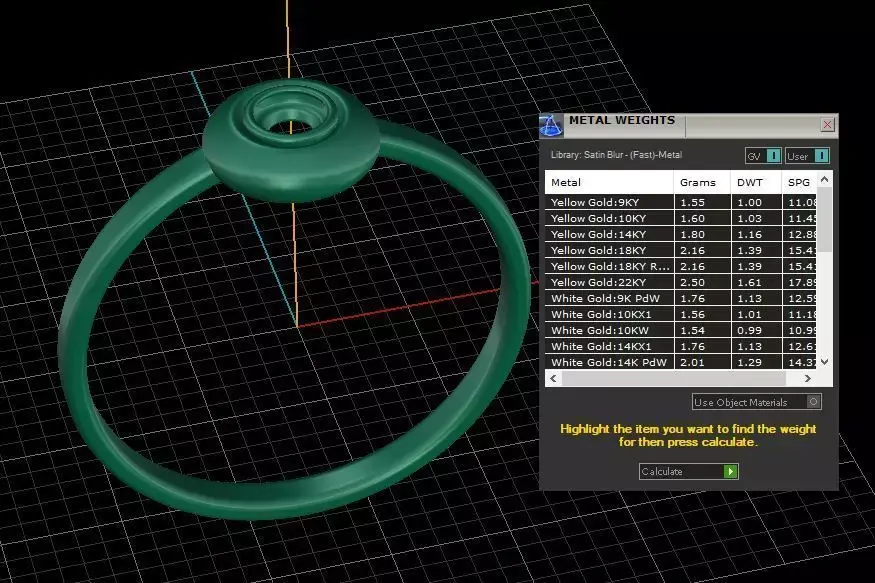The height and width of the screenshot is (583, 875).
Task: Click the 1.16 DWT cell
Action: click(x=756, y=234)
